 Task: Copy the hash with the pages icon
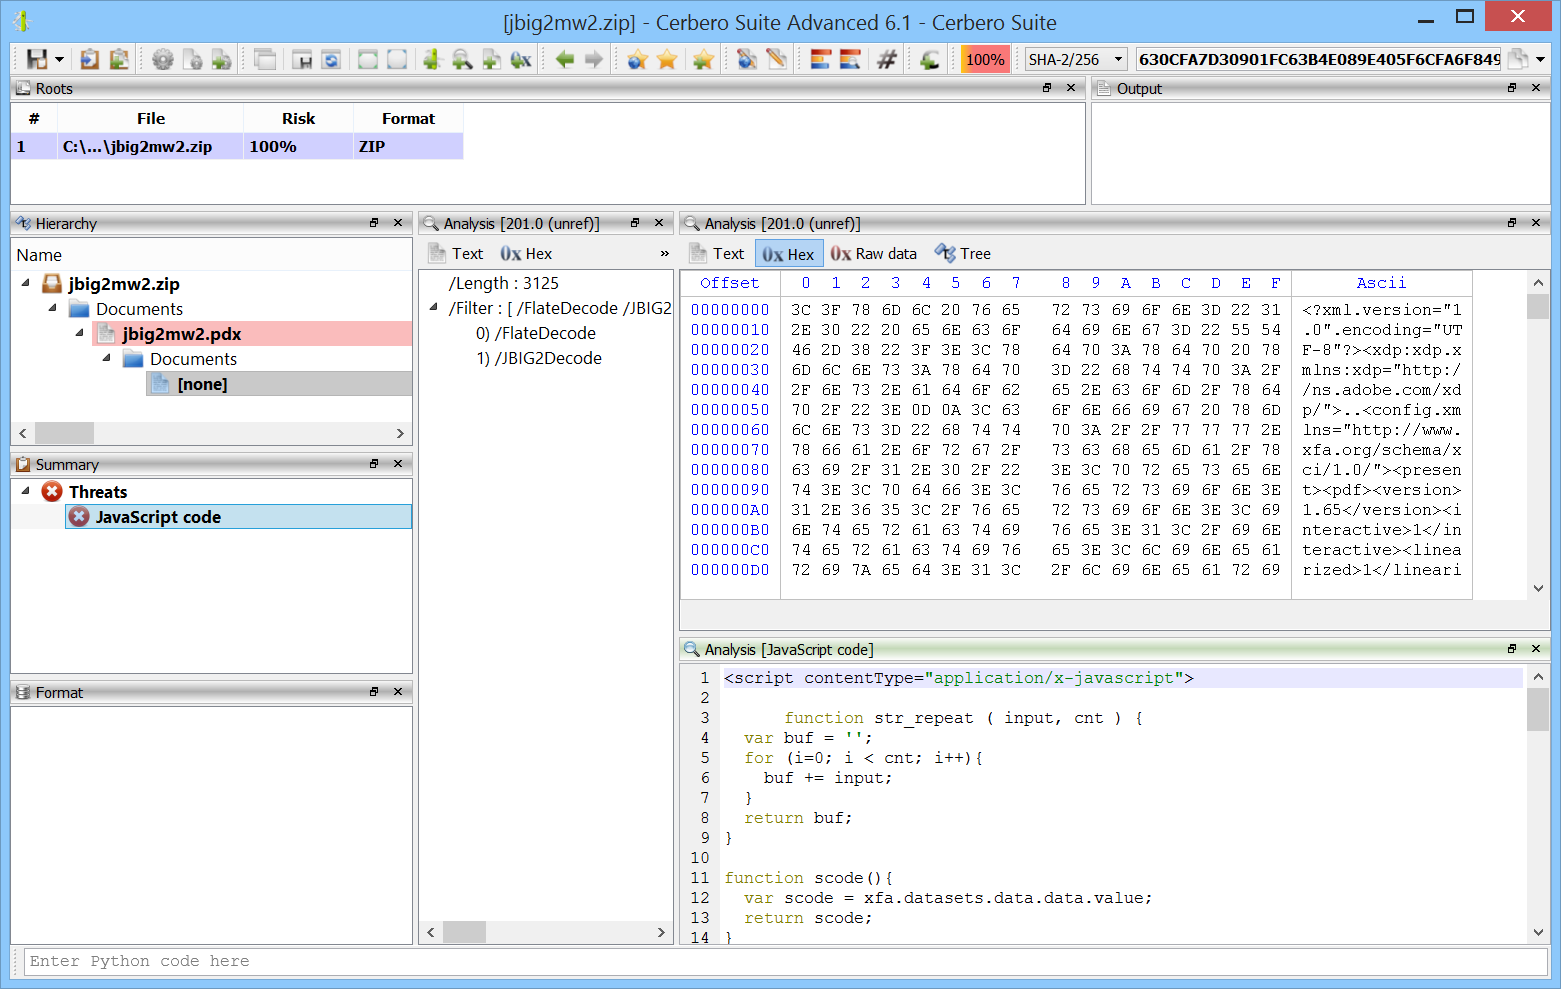(x=1518, y=59)
